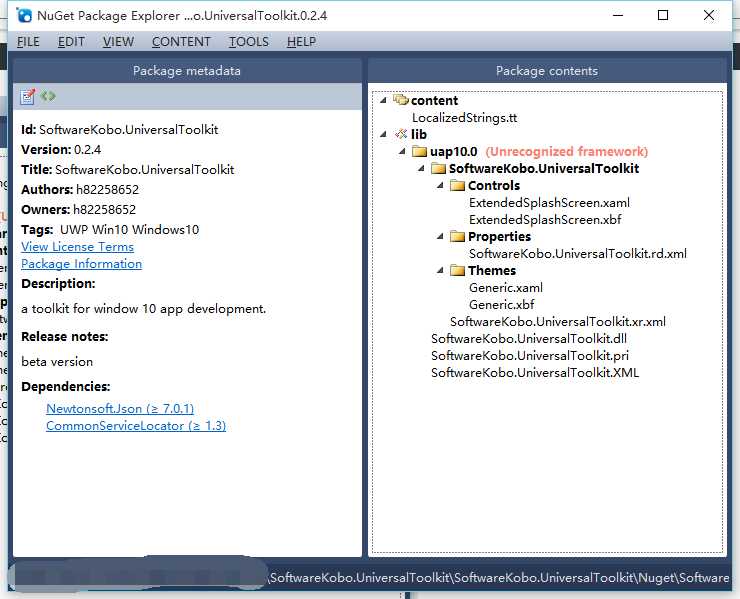This screenshot has height=599, width=740.
Task: Click the NuGet Package Explorer app icon
Action: click(x=24, y=16)
